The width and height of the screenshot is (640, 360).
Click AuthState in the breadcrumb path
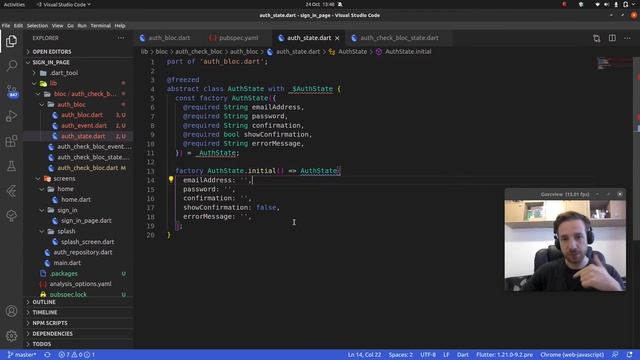(348, 52)
